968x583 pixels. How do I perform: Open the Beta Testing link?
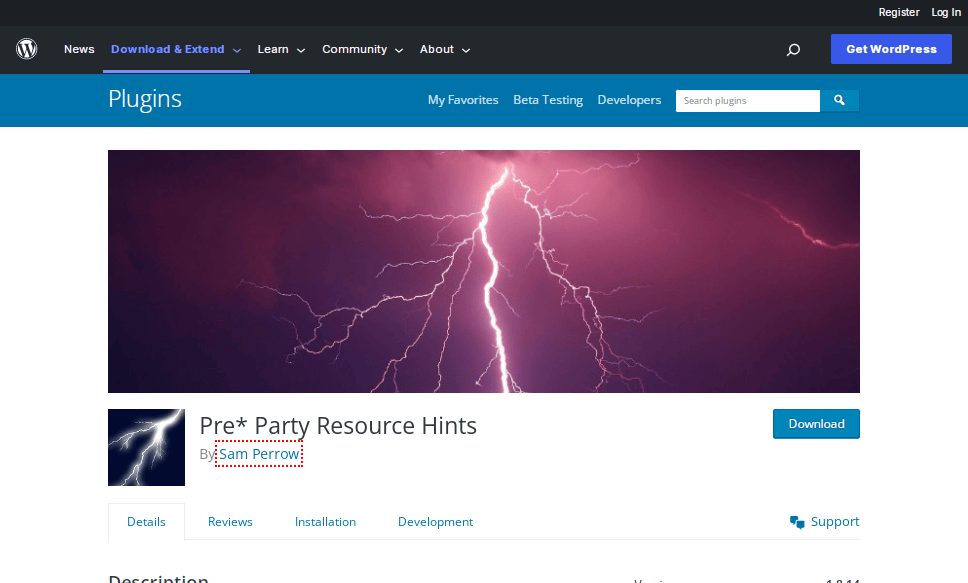coord(548,100)
